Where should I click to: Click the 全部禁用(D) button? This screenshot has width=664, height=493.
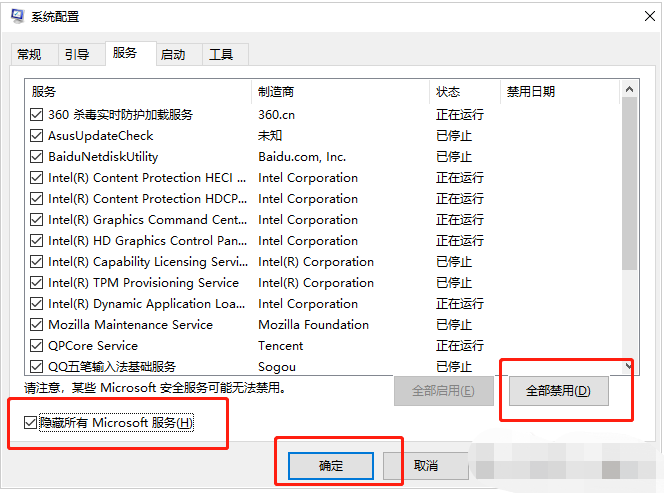[559, 391]
